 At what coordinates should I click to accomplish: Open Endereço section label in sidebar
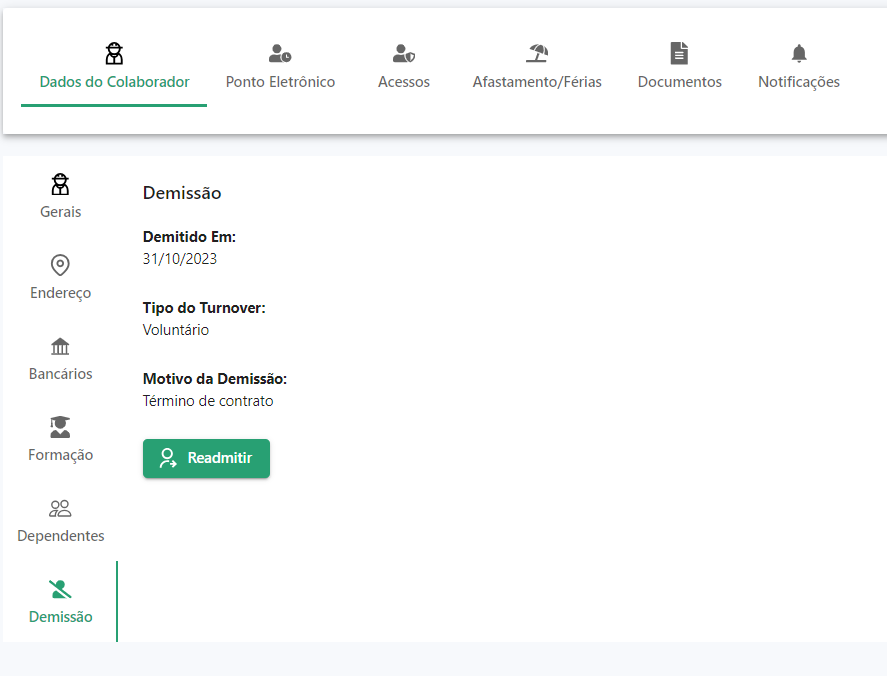pyautogui.click(x=61, y=293)
